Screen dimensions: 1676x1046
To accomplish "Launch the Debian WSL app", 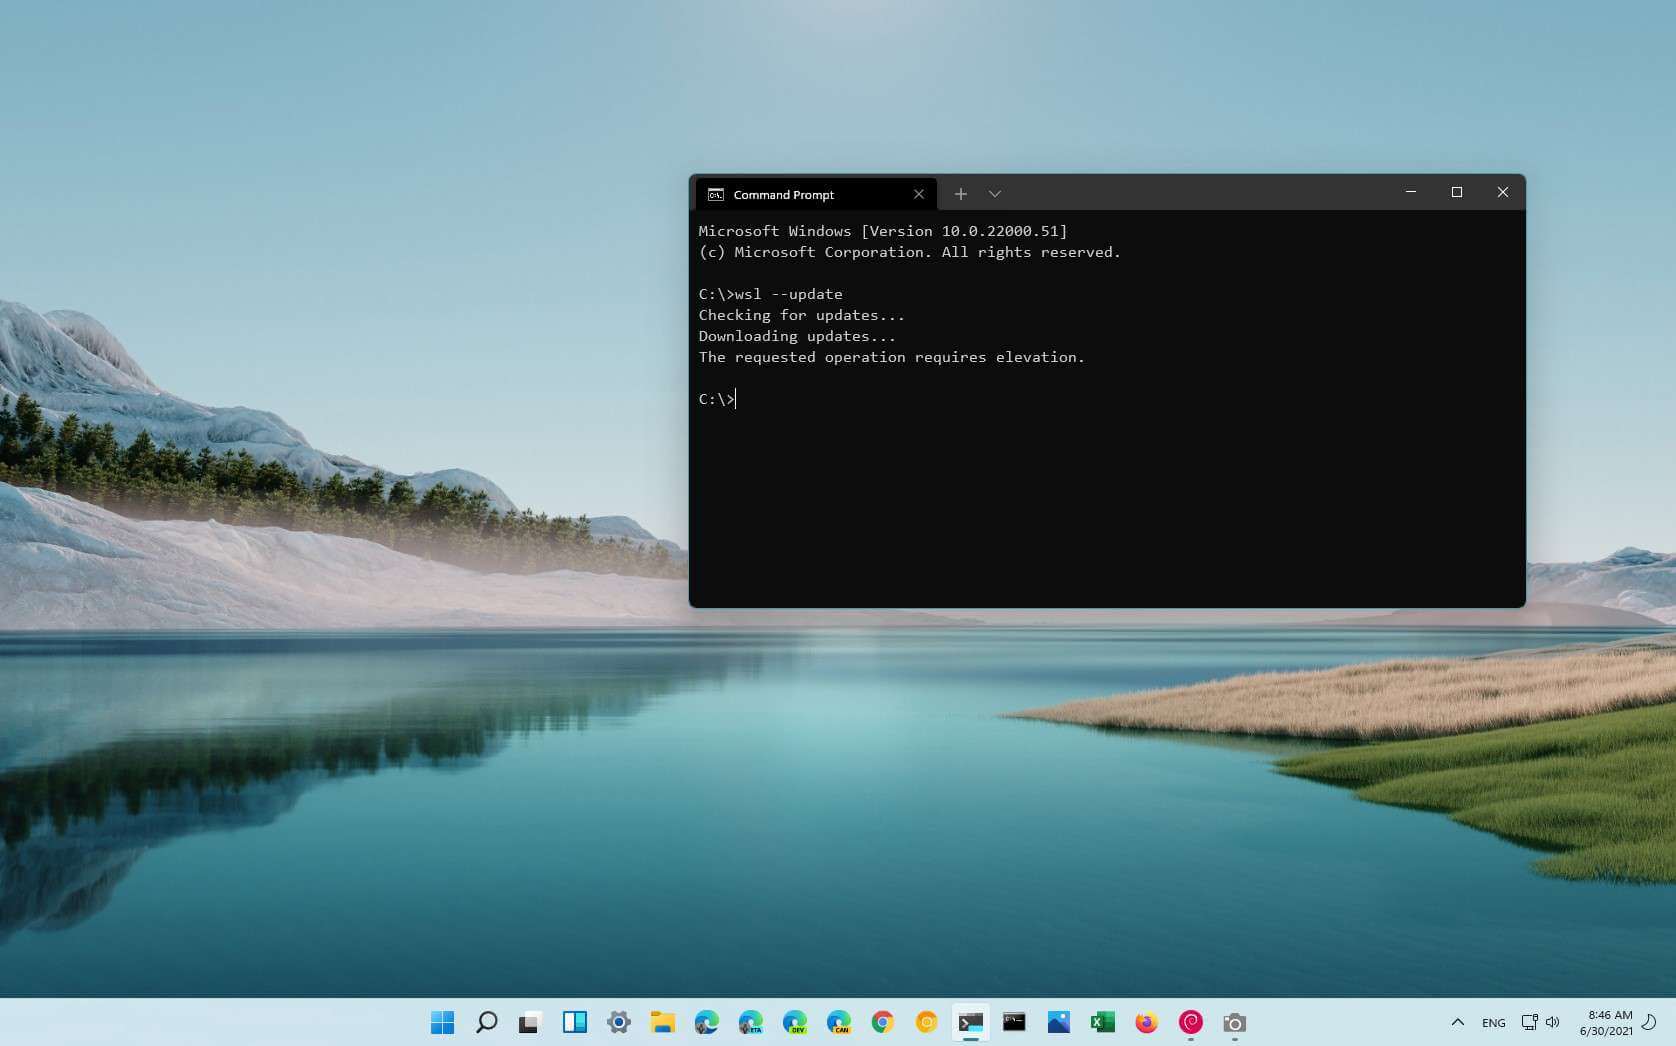I will coord(1190,1022).
